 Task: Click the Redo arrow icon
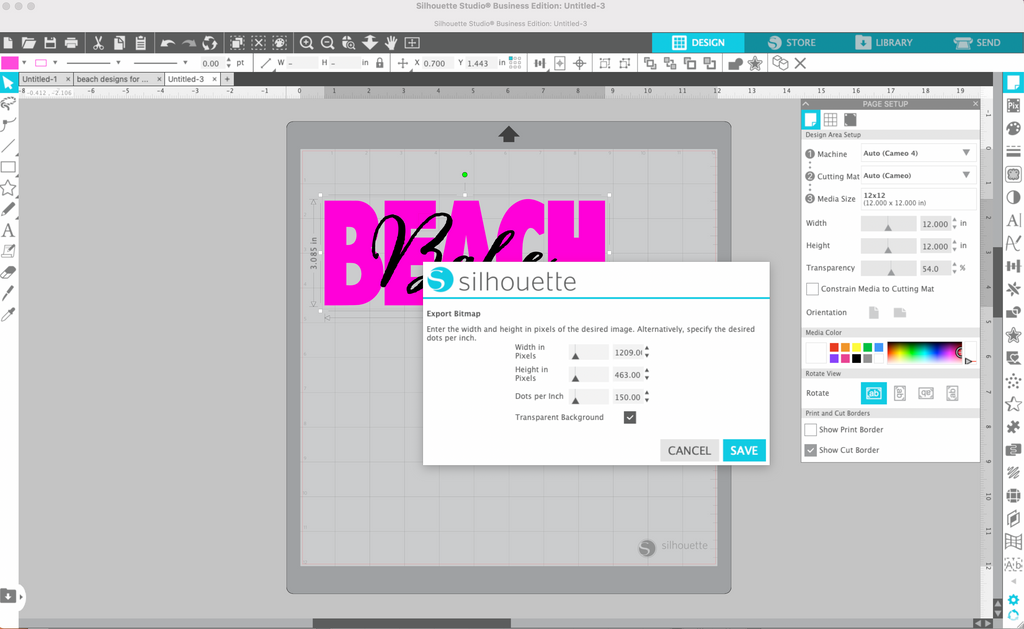click(x=189, y=43)
